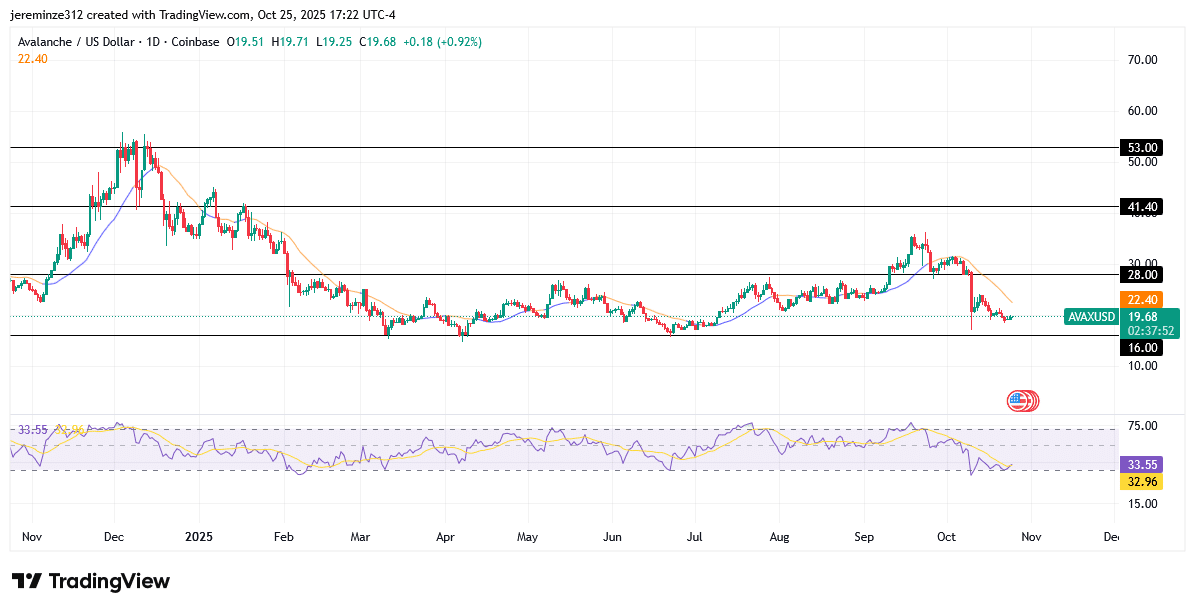Click the +0.18 (+0.92%) price change value
The height and width of the screenshot is (611, 1195).
[x=441, y=42]
